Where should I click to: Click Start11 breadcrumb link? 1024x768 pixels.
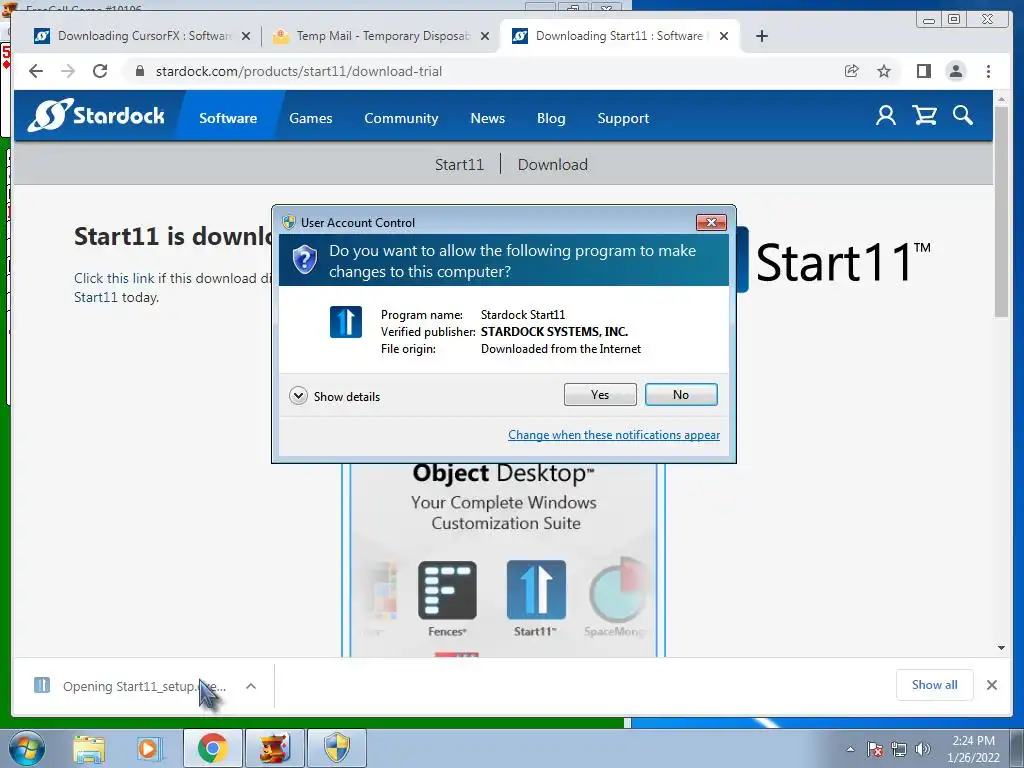(x=459, y=165)
